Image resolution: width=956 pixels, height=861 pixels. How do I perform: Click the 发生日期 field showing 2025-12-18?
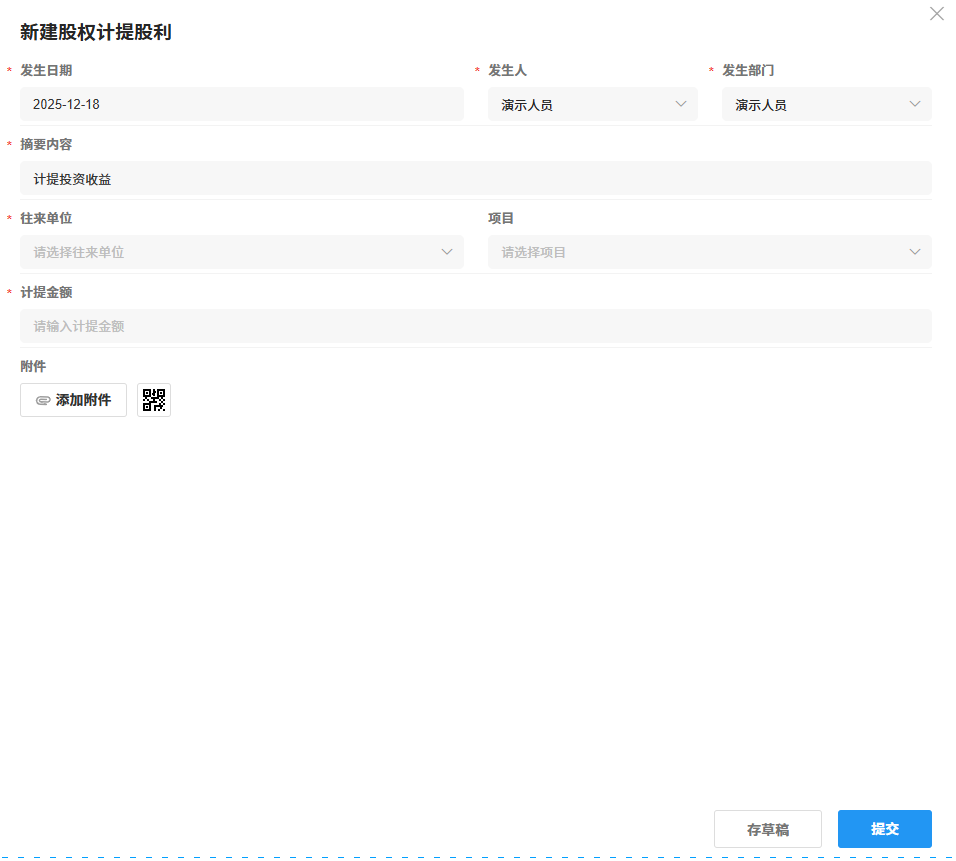coord(241,104)
